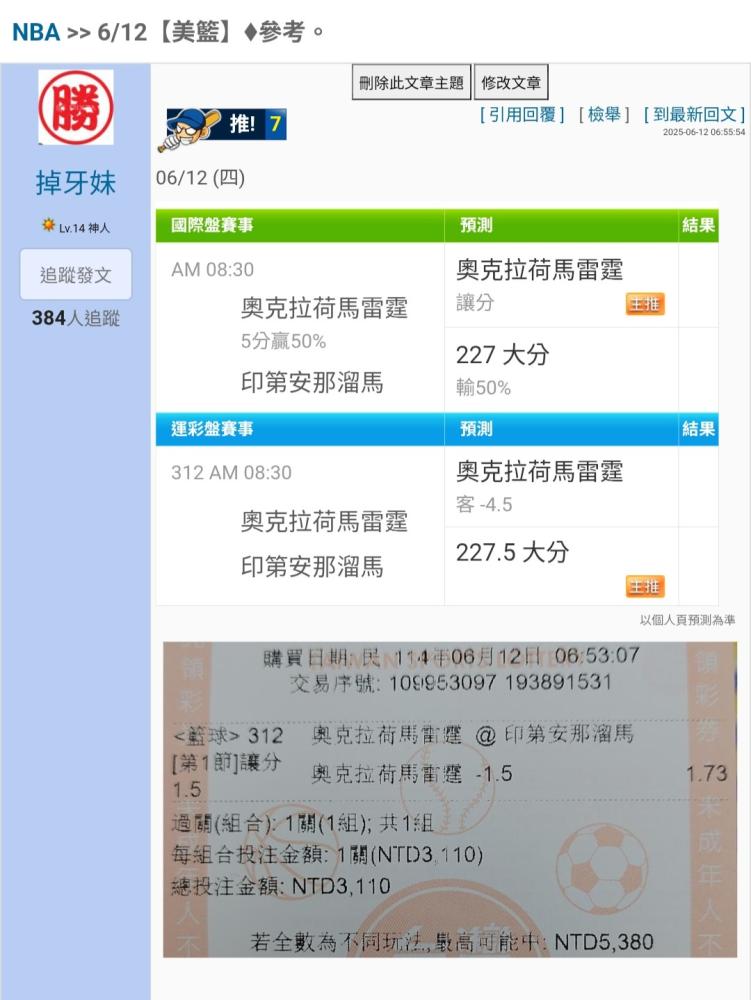The width and height of the screenshot is (751, 1000).
Task: Click the 227 大分 prediction cell
Action: coord(561,369)
